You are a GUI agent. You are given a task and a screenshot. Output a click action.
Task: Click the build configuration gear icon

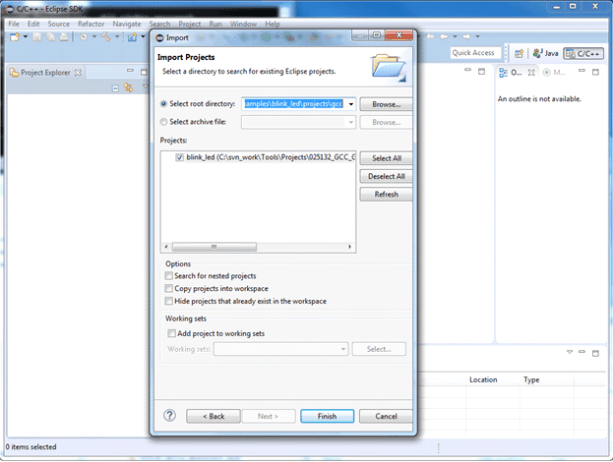[83, 37]
